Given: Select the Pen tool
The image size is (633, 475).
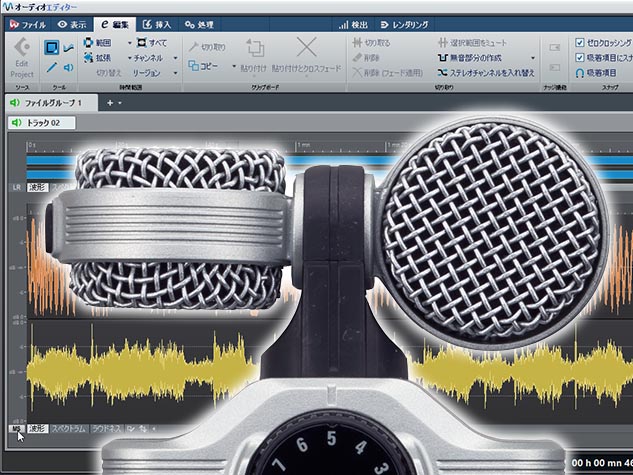Looking at the screenshot, I should click(52, 67).
